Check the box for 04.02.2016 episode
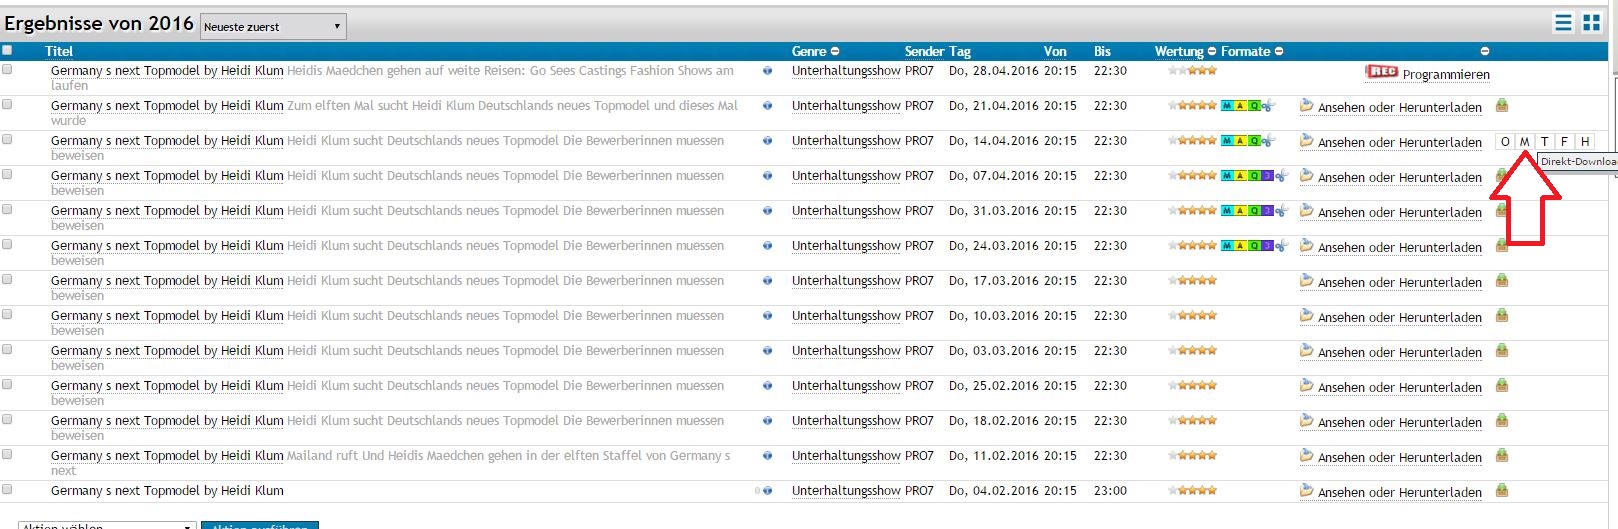Viewport: 1618px width, 529px height. click(x=7, y=489)
